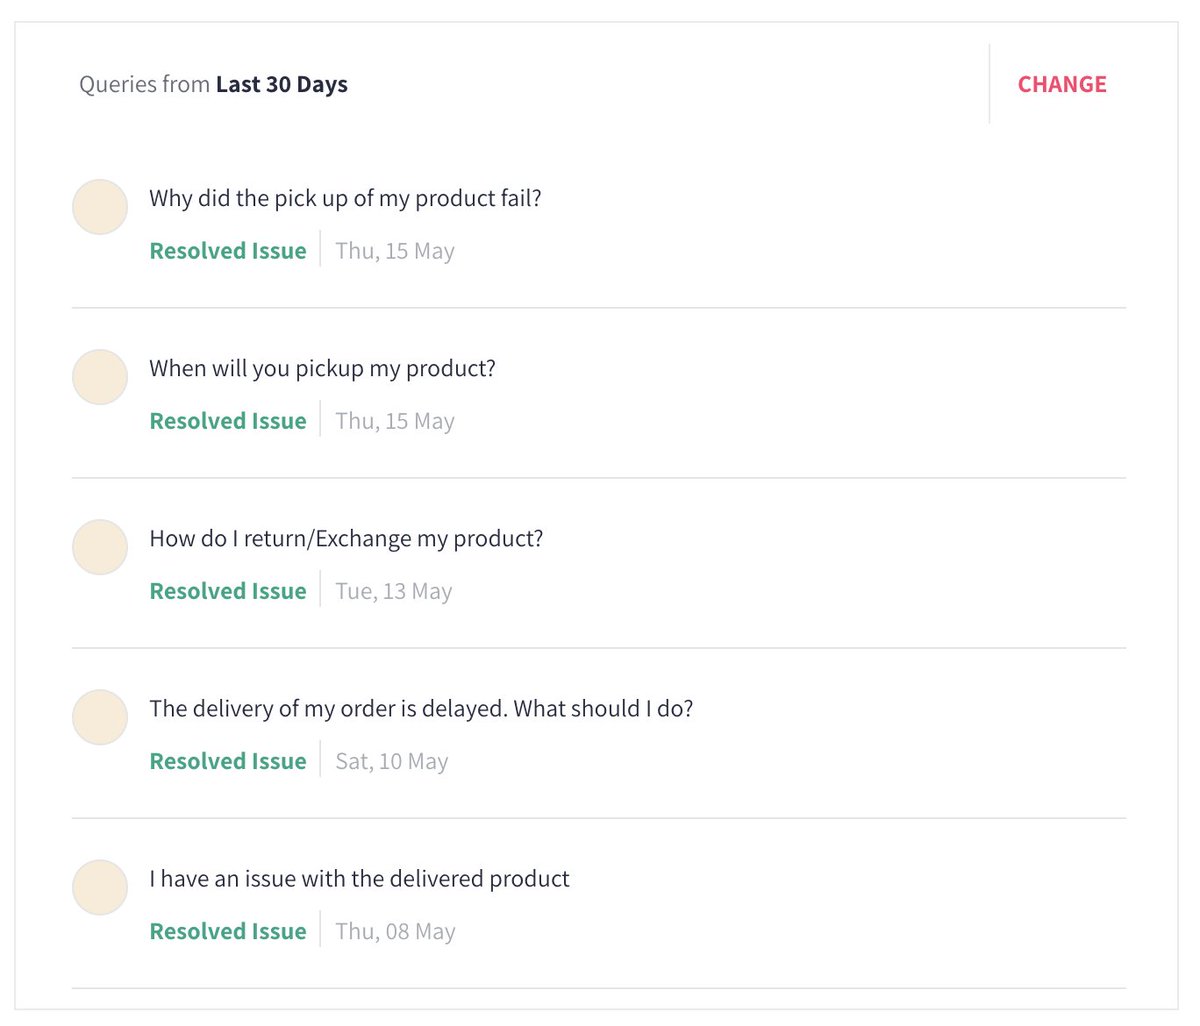This screenshot has height=1026, width=1200.
Task: Click the avatar circle beside 'When will you pickup my product?'
Action: [x=100, y=377]
